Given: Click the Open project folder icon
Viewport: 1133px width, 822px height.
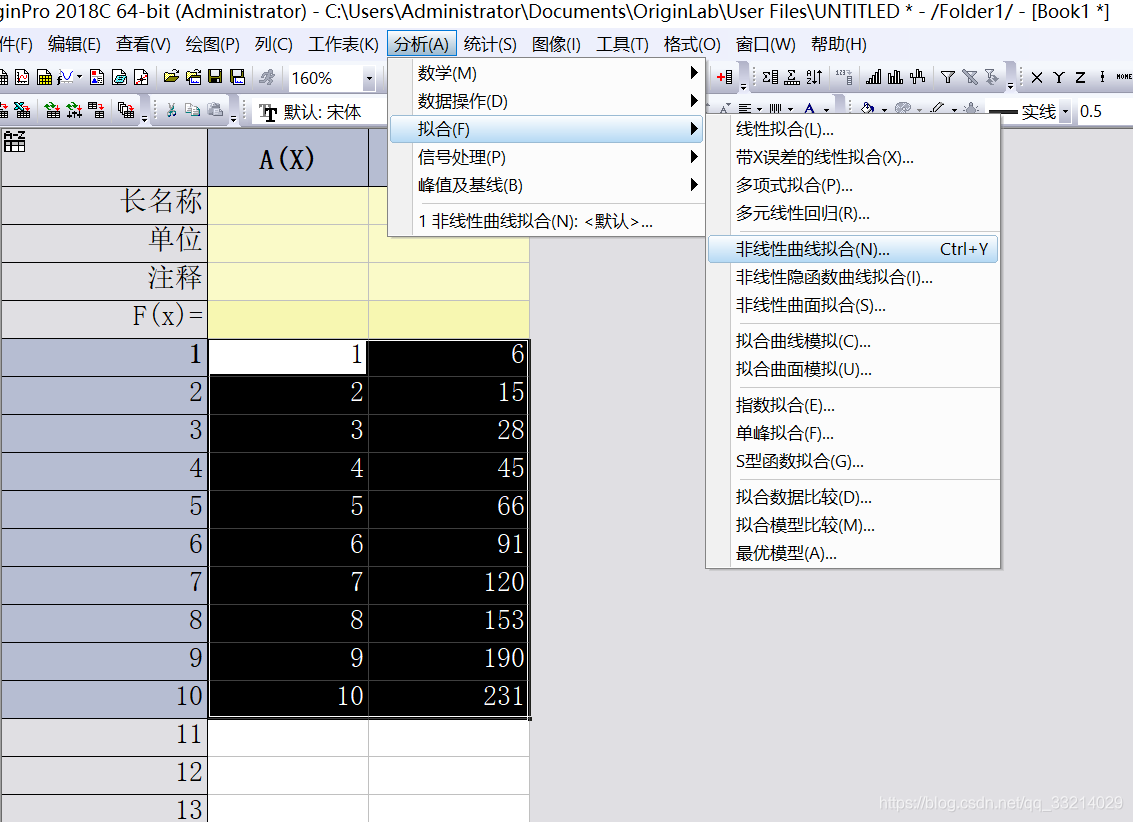Looking at the screenshot, I should (x=171, y=77).
